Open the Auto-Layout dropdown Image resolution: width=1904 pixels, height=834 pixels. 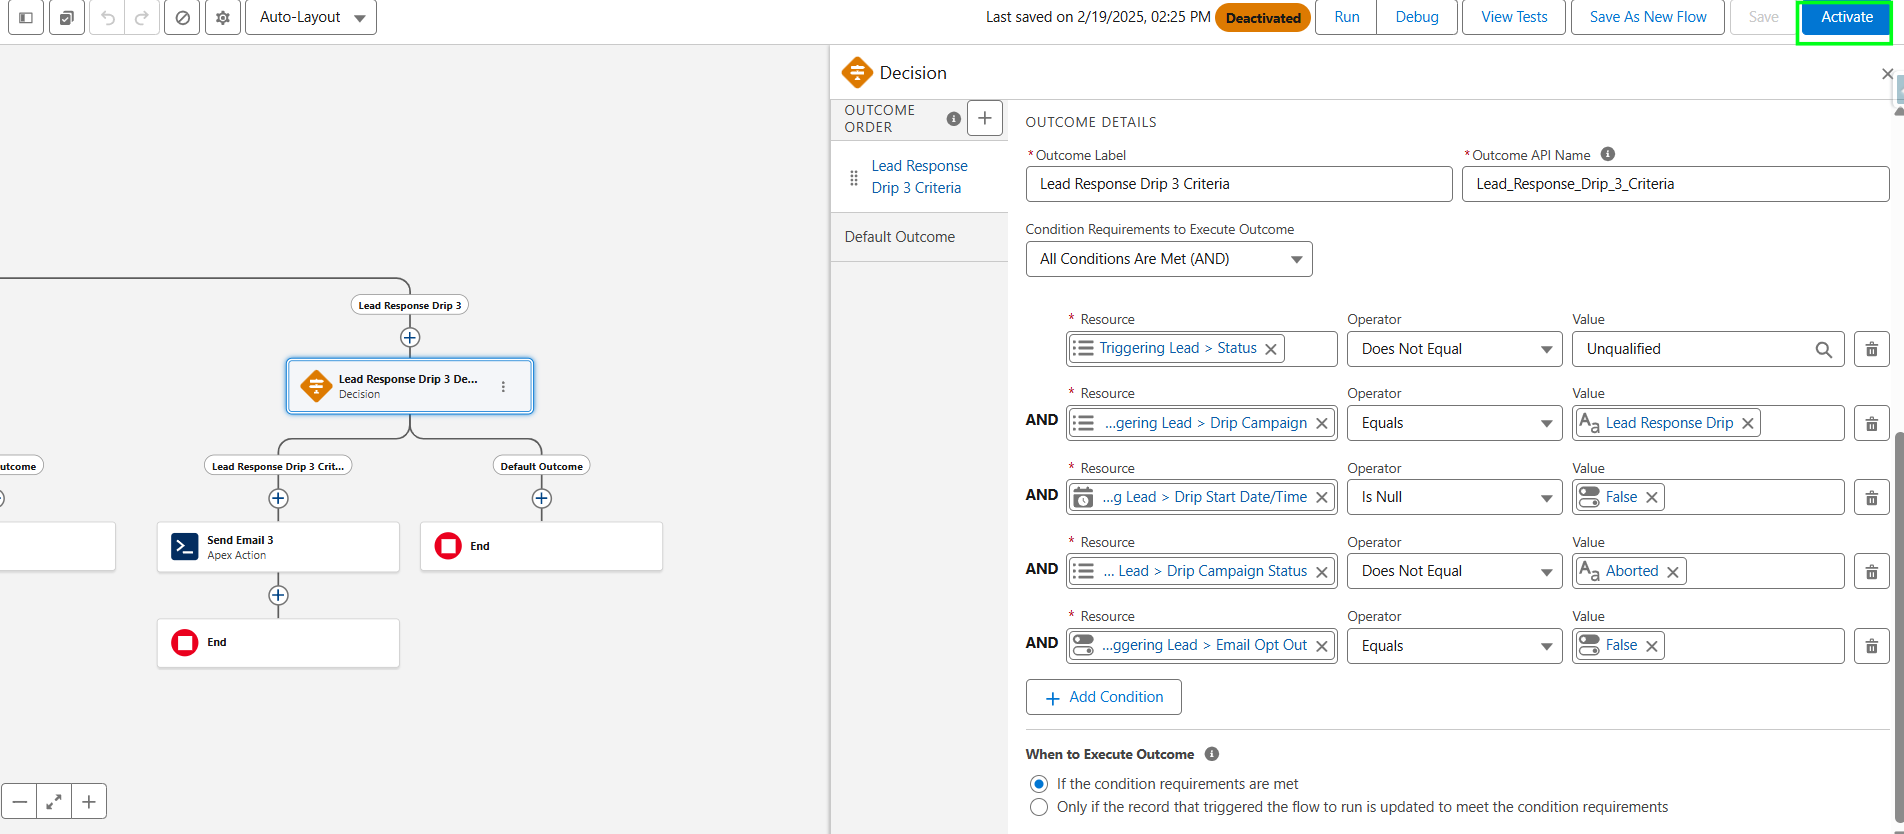click(x=311, y=17)
